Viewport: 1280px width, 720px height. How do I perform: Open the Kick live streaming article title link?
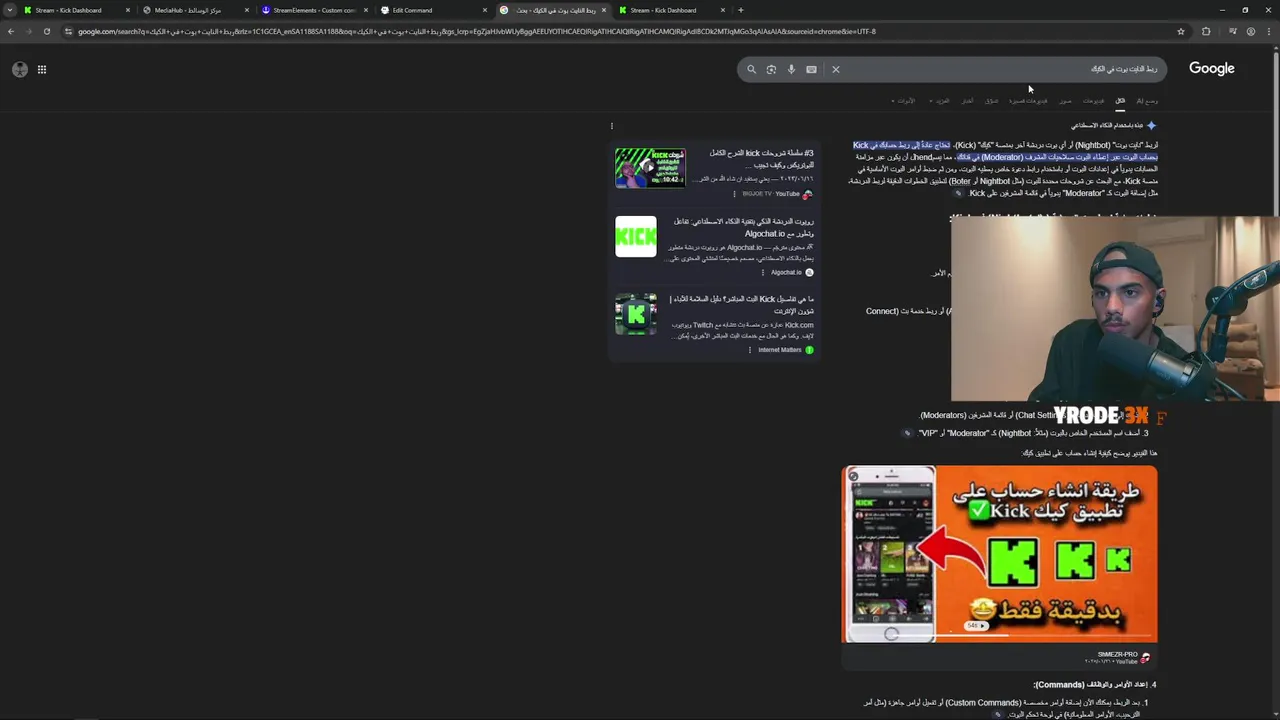tap(741, 305)
